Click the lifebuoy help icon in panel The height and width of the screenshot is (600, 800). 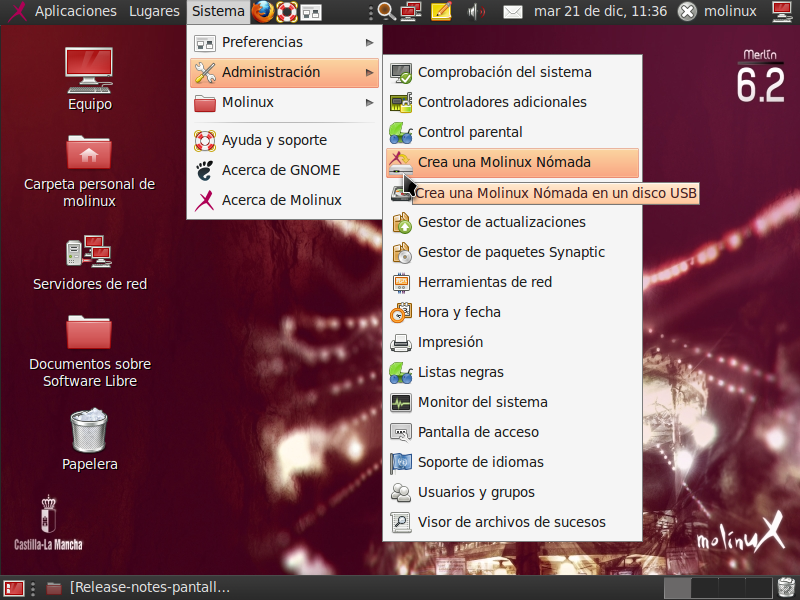tap(287, 12)
